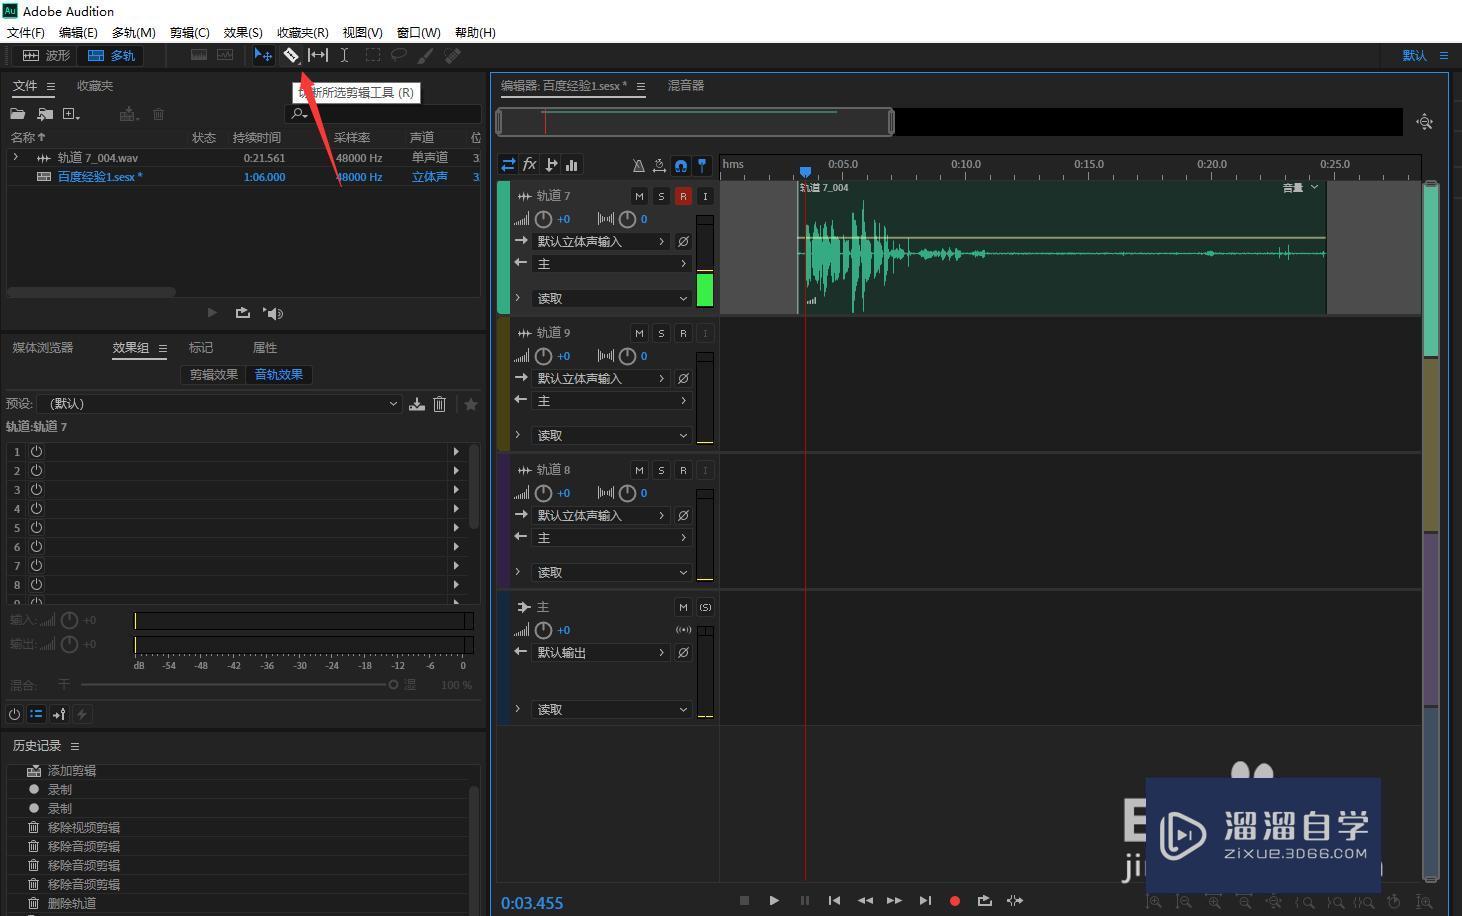Screen dimensions: 1462x916
Task: Toggle the effects rack main power button
Action: (x=14, y=714)
